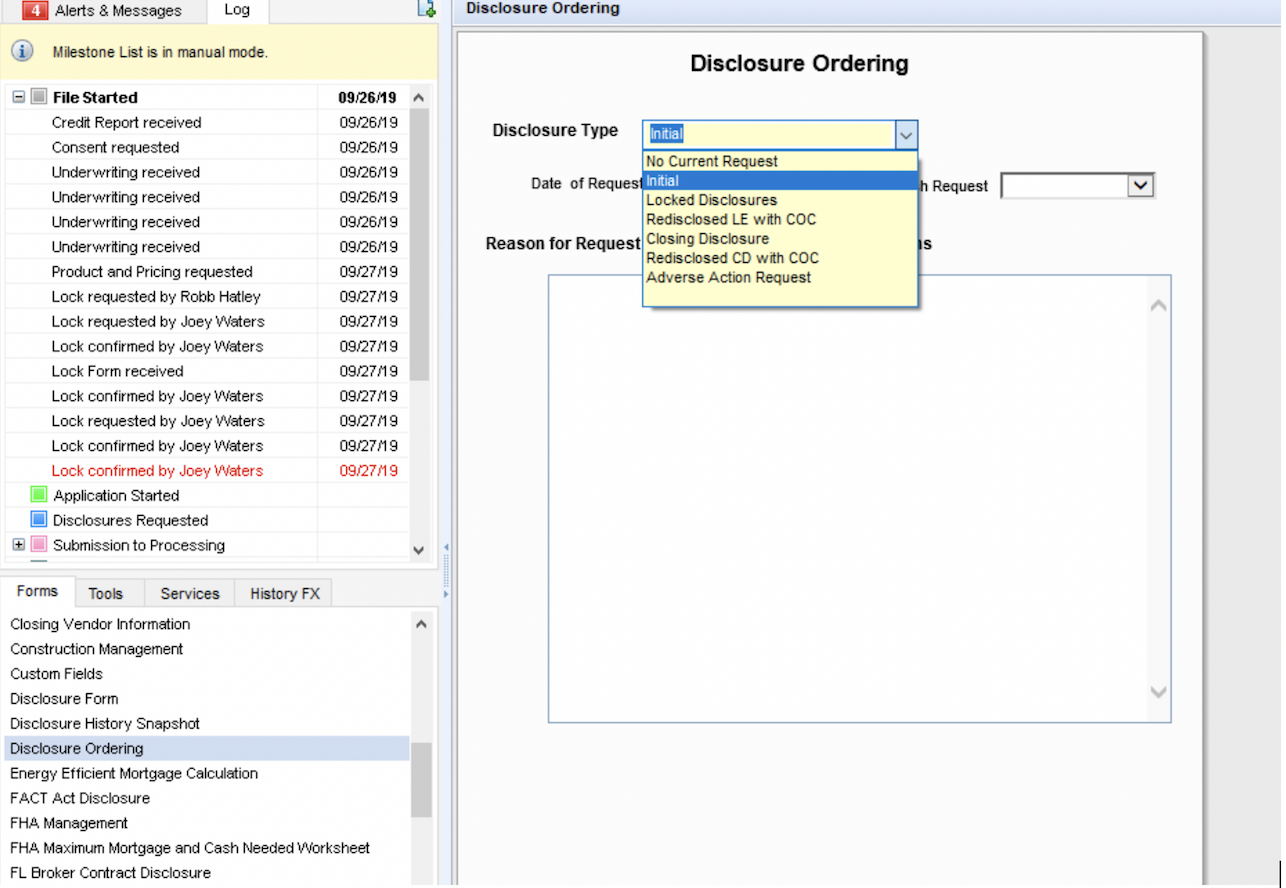Click the splitter collapse arrows between the panels

coord(446,570)
